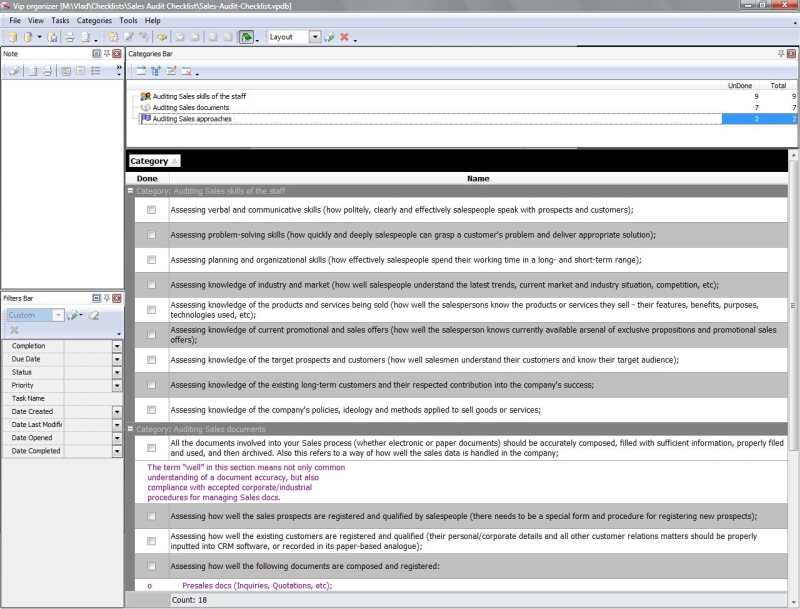
Task: Click the print icon in main toolbar
Action: 70,37
